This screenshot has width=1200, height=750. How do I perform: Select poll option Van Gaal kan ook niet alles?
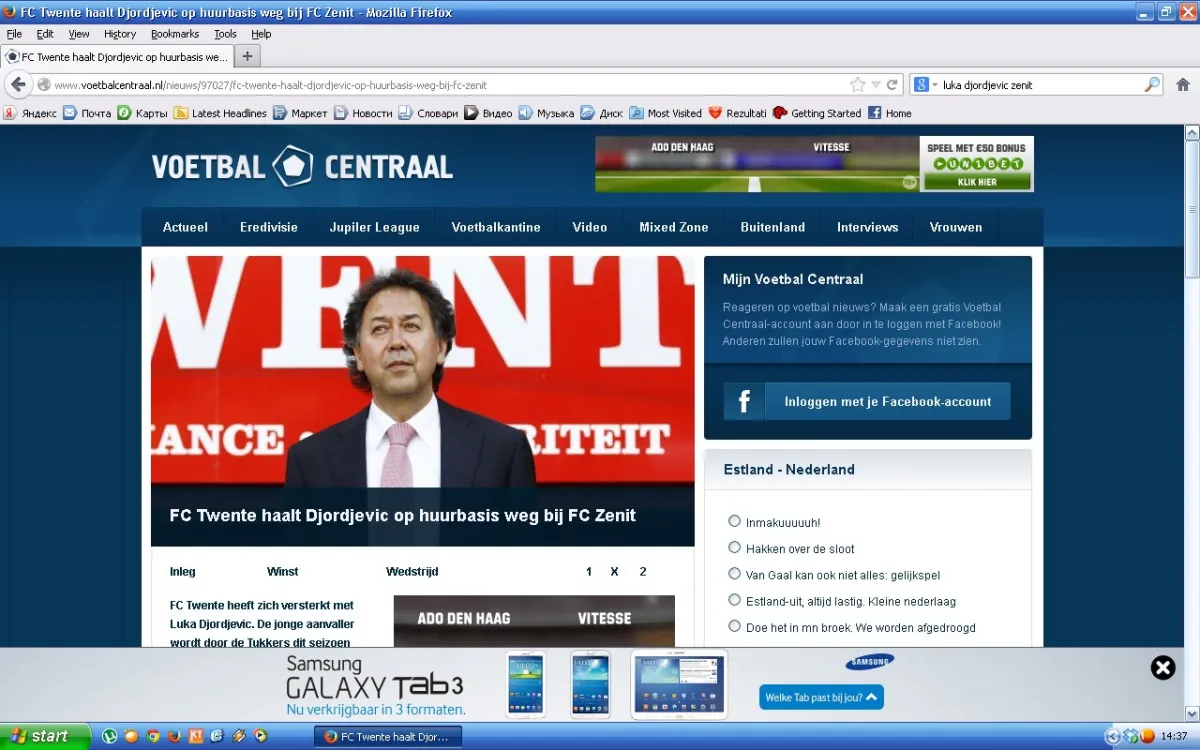pyautogui.click(x=734, y=573)
